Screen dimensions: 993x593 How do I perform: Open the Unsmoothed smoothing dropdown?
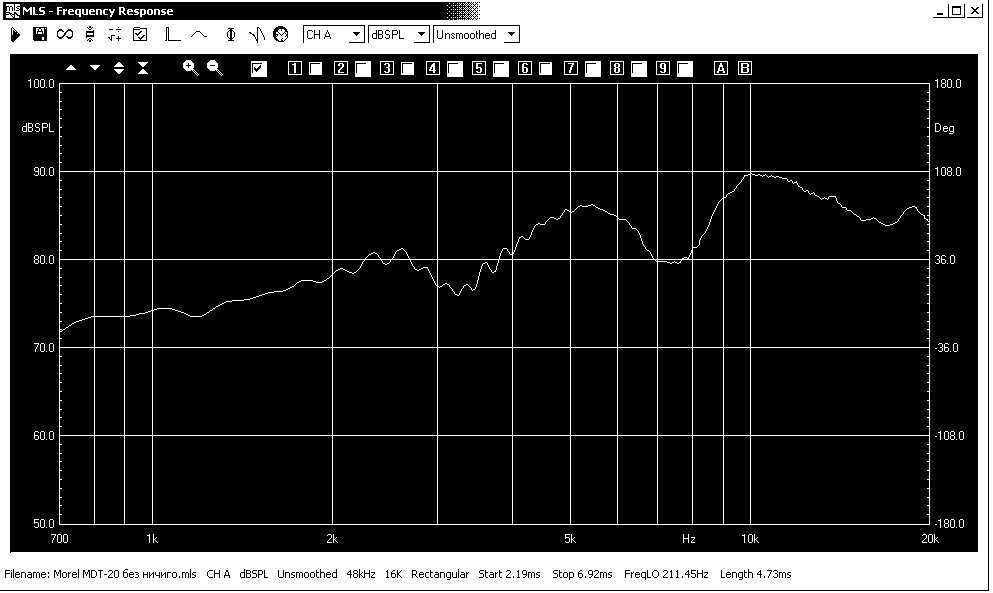click(x=512, y=35)
